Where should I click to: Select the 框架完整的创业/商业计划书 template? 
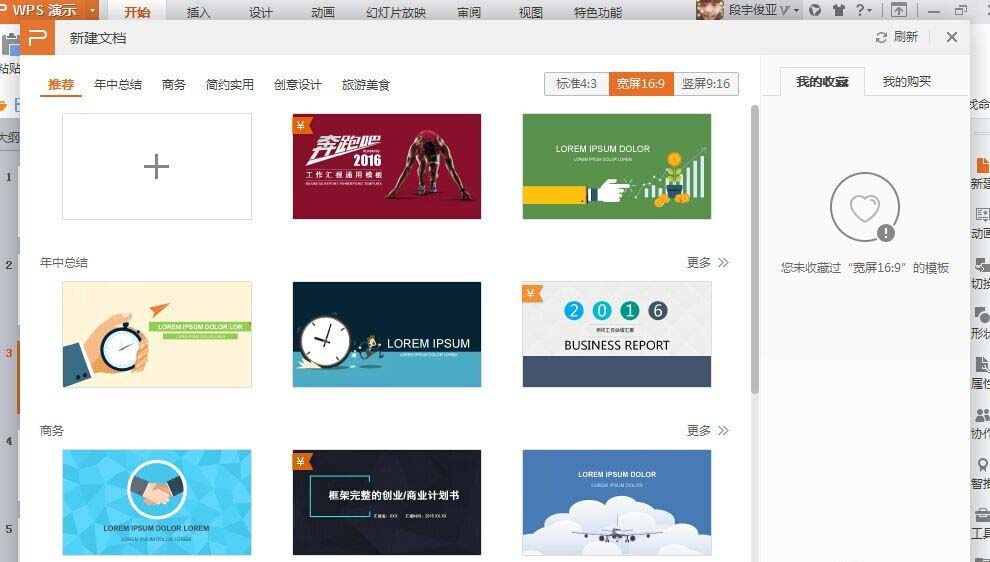[387, 503]
